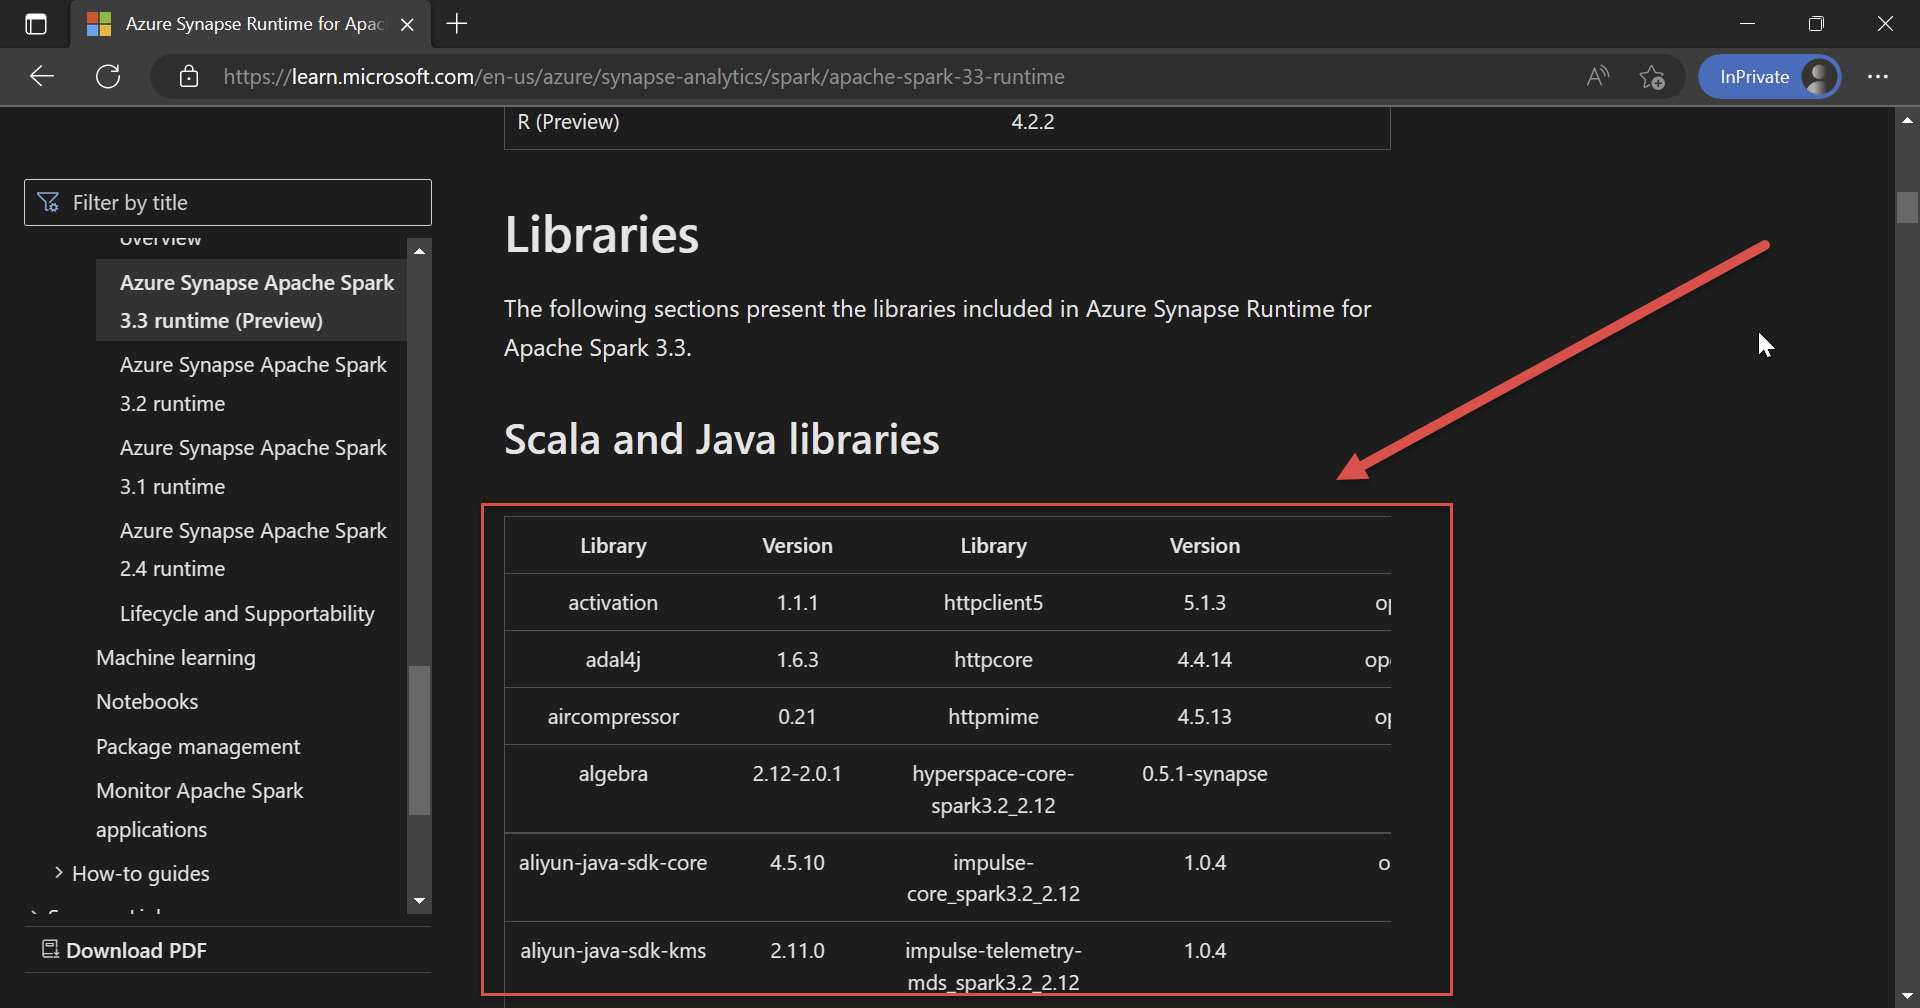Open the profile avatar in InPrivate badge
Image resolution: width=1920 pixels, height=1008 pixels.
(1819, 77)
